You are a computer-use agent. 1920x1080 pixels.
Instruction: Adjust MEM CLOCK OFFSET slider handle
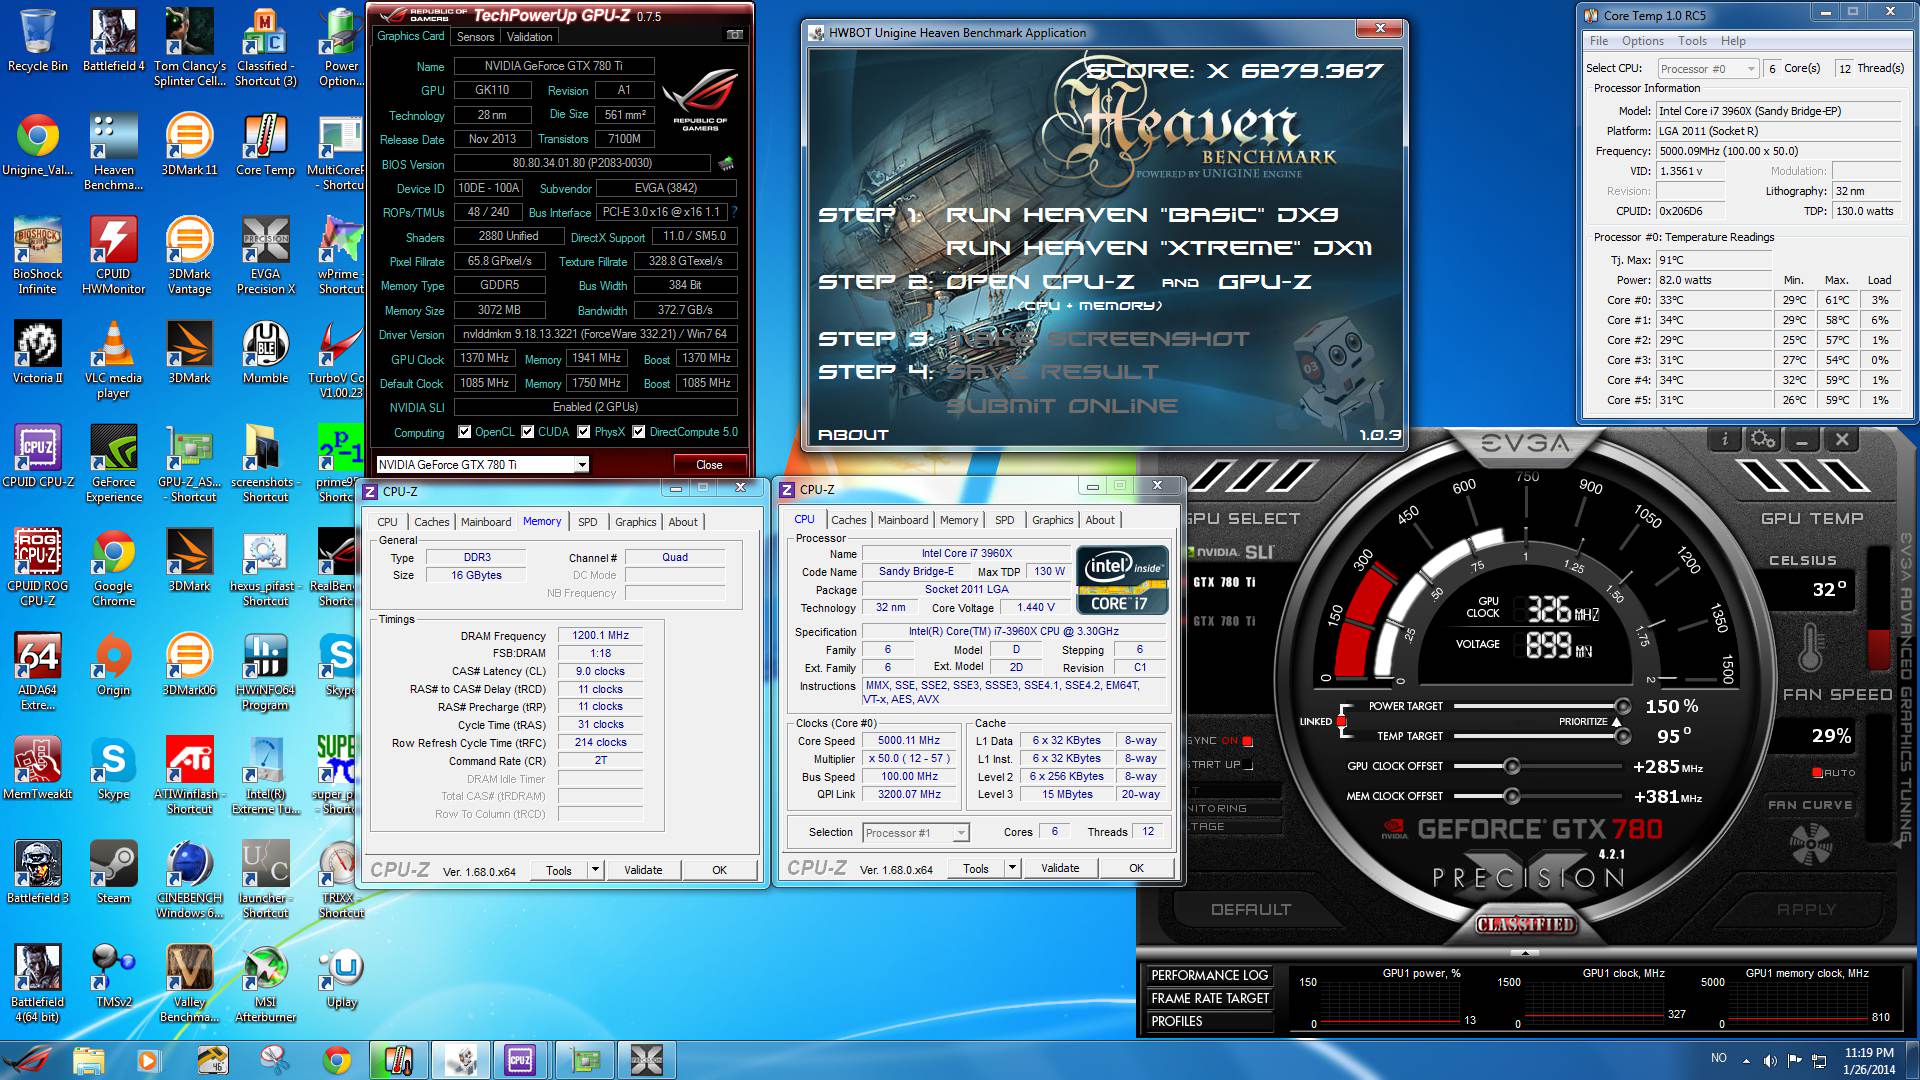tap(1511, 797)
